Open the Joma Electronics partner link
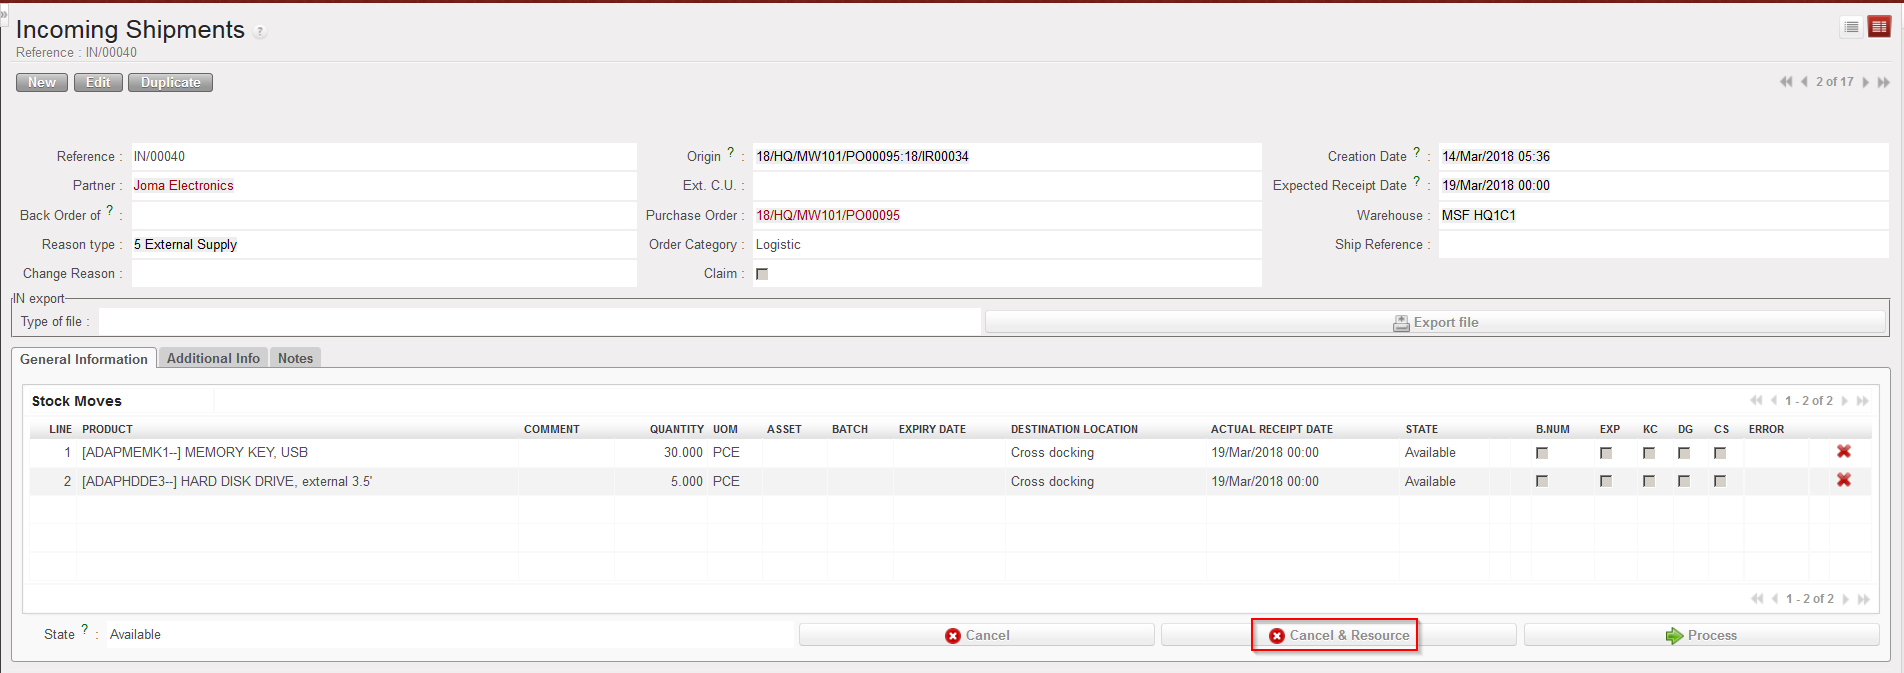 pyautogui.click(x=184, y=186)
